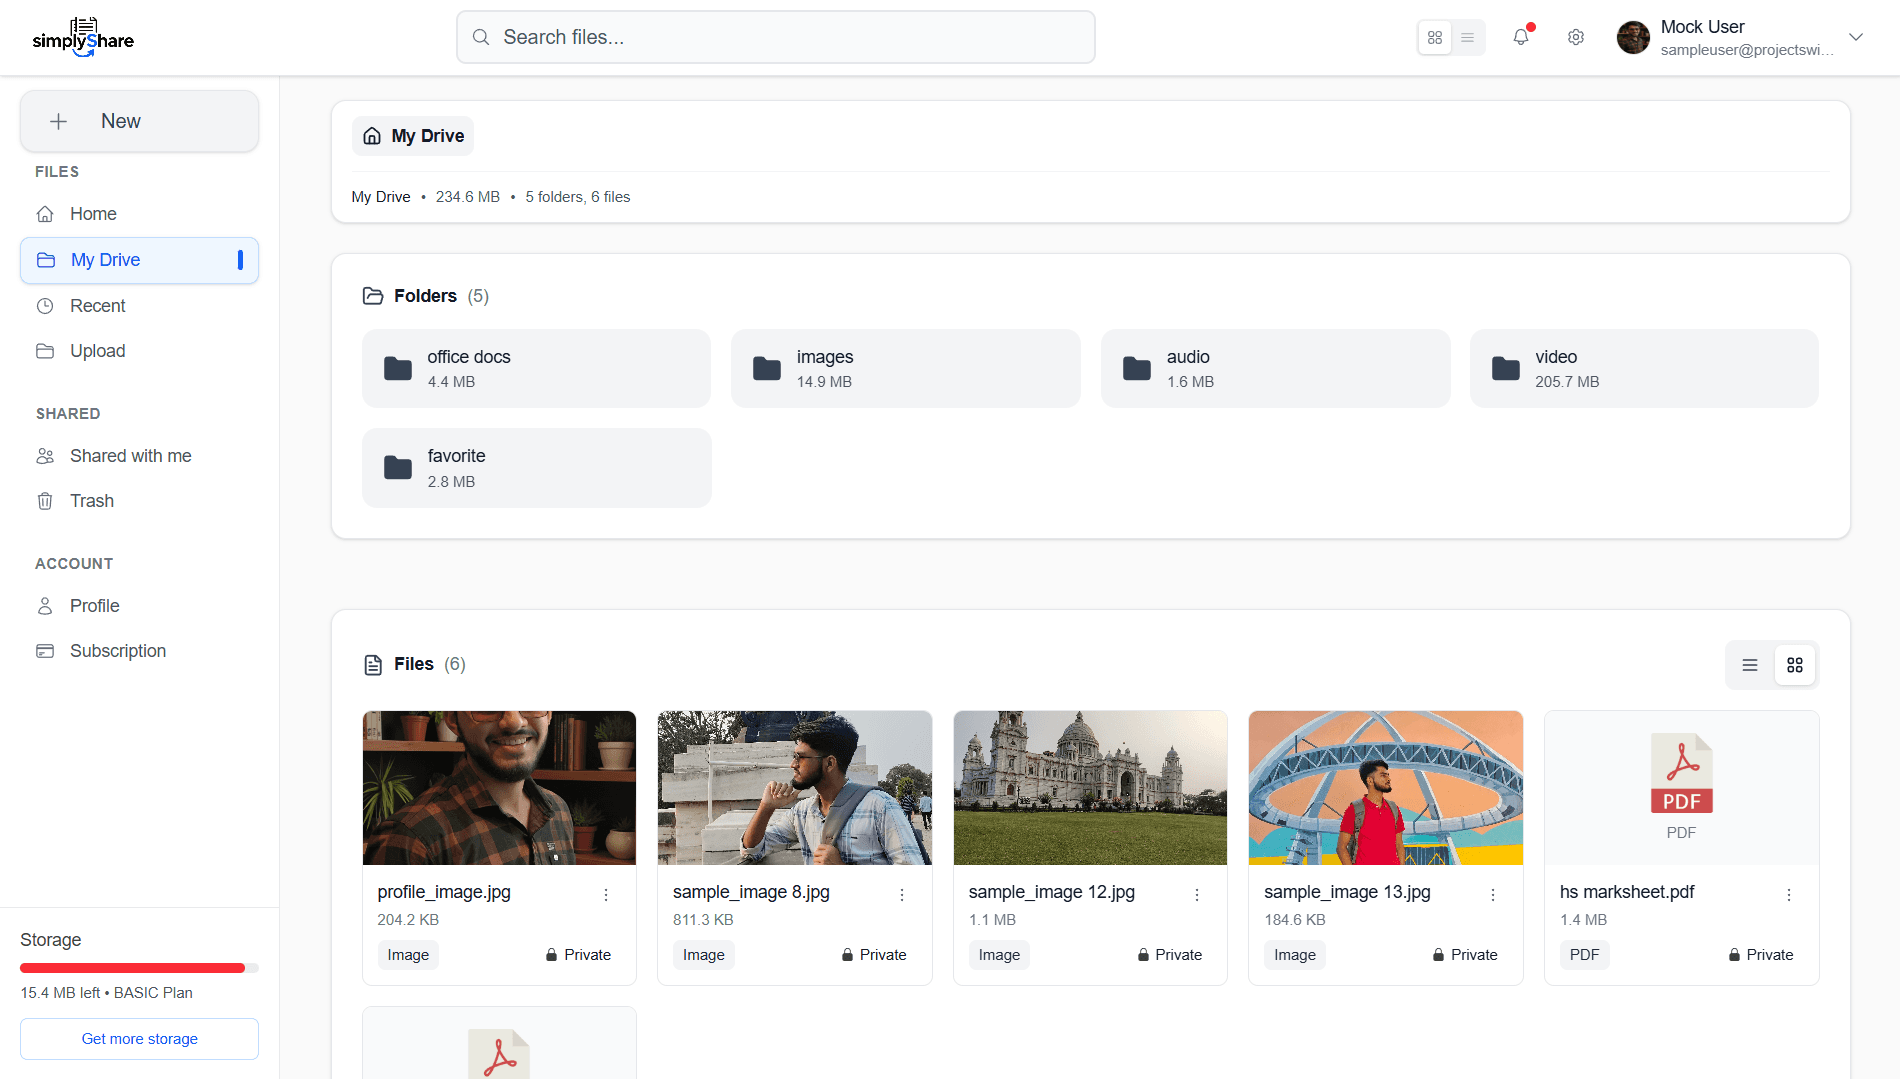Click the red storage usage bar
Viewport: 1900px width, 1079px height.
(132, 968)
